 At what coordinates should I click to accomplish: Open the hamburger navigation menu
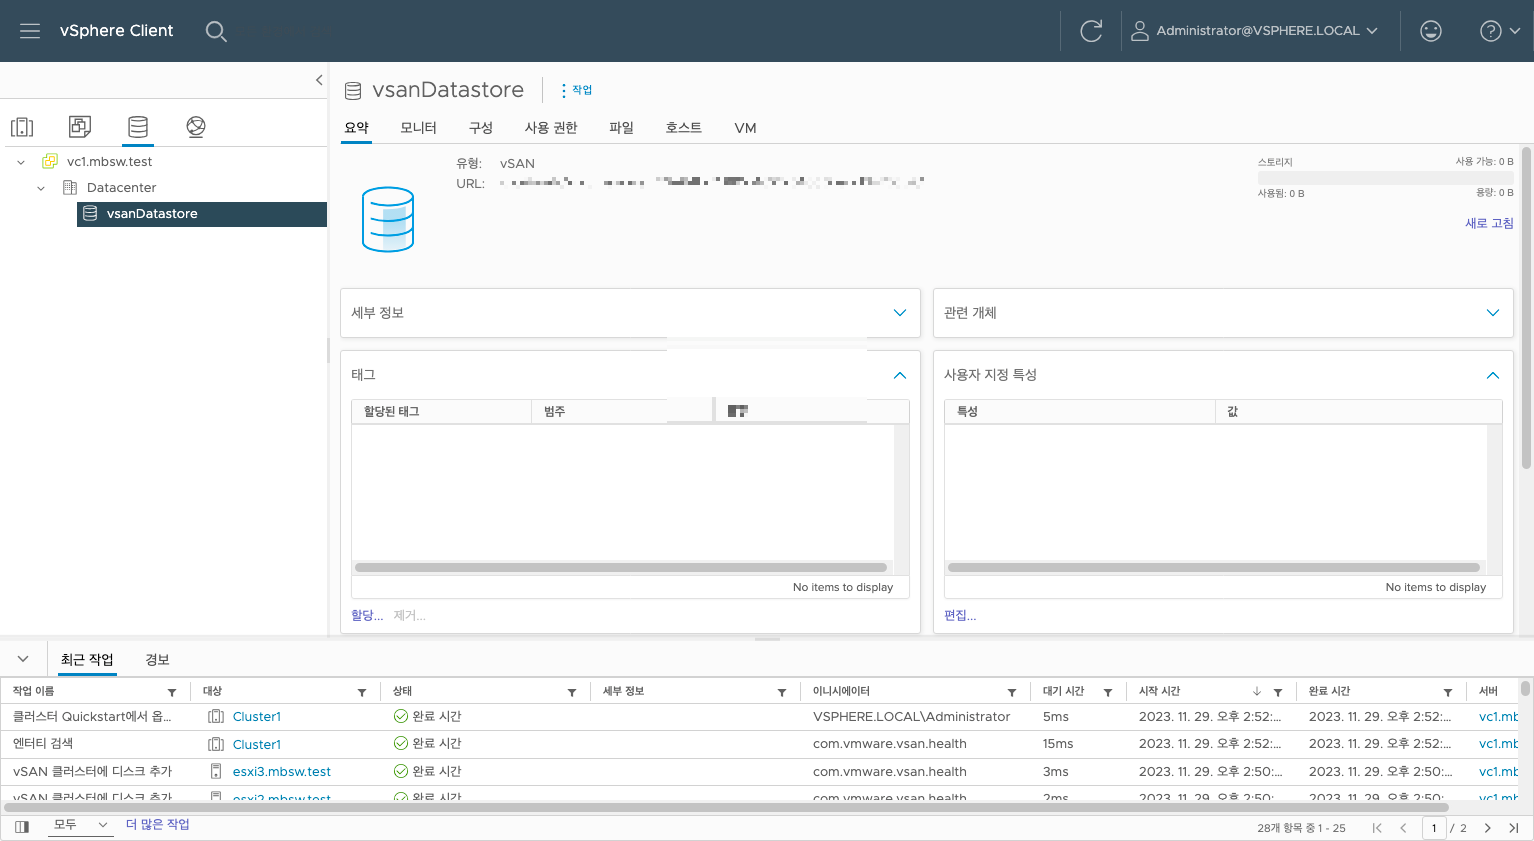tap(30, 31)
